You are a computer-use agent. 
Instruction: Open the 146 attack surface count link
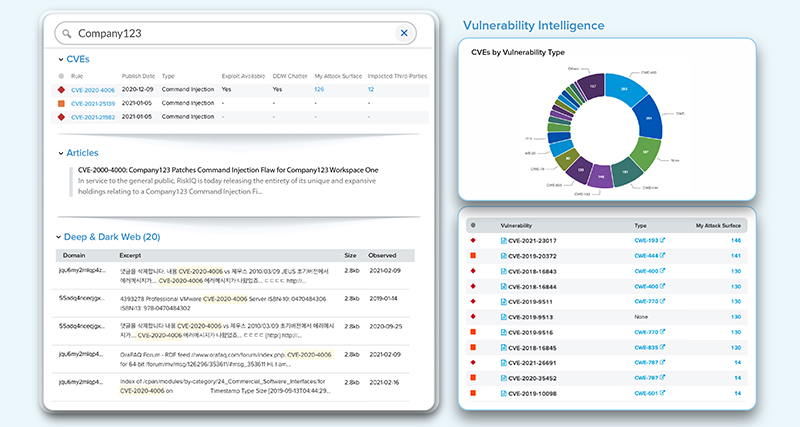coord(736,241)
